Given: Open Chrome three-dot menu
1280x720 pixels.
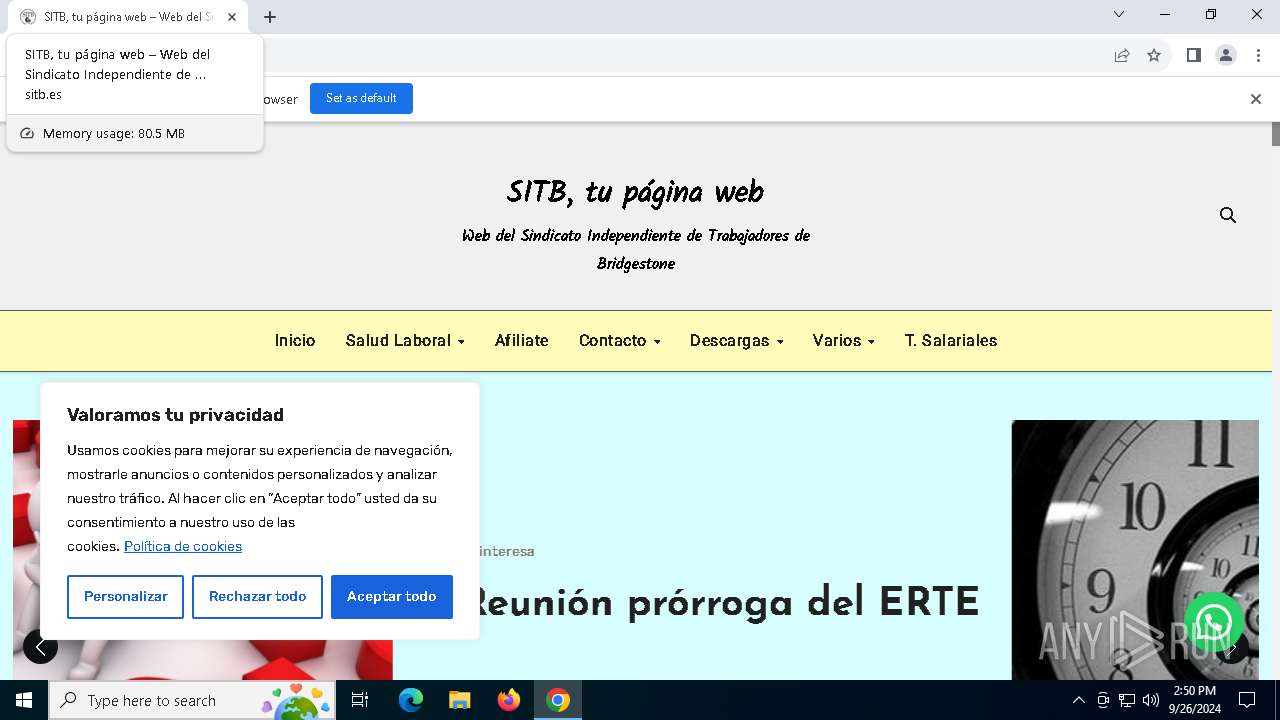Looking at the screenshot, I should pos(1258,55).
